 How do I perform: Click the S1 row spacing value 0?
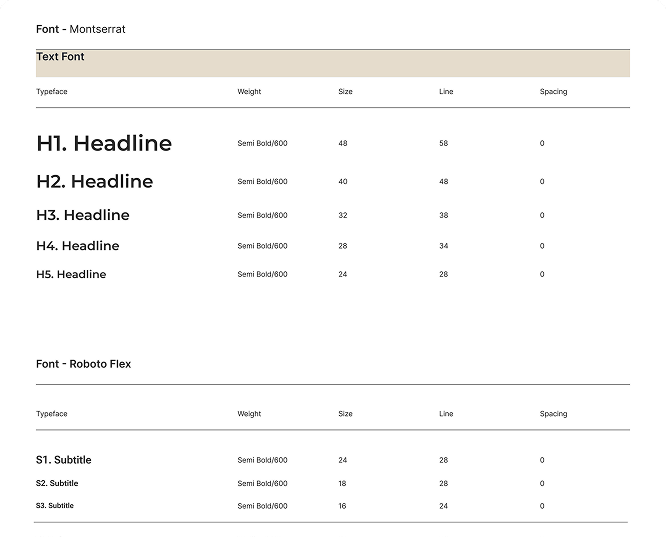pos(542,460)
